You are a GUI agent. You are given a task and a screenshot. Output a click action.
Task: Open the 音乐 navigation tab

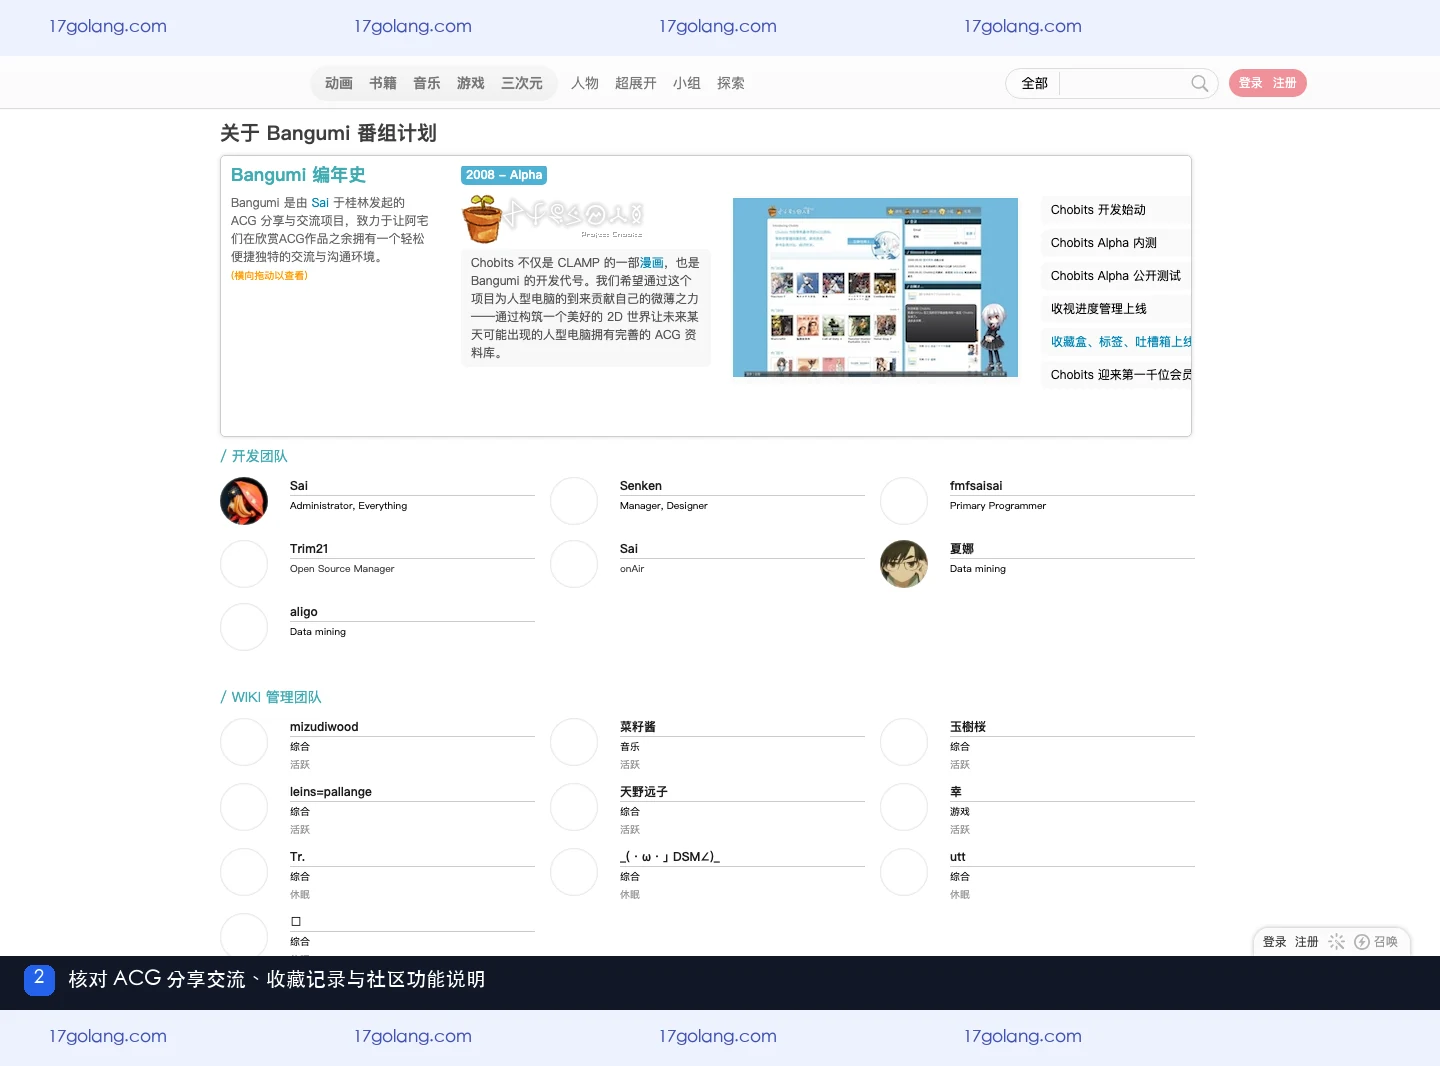tap(426, 83)
